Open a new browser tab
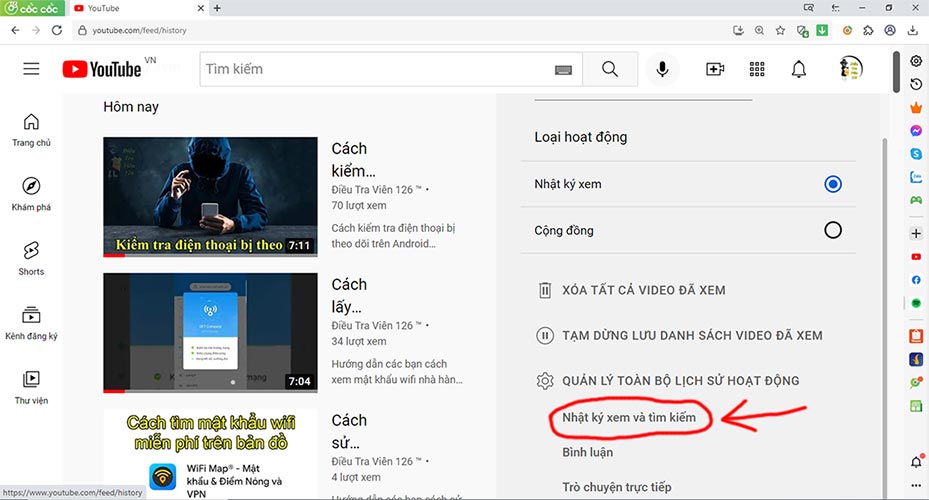 [x=217, y=8]
